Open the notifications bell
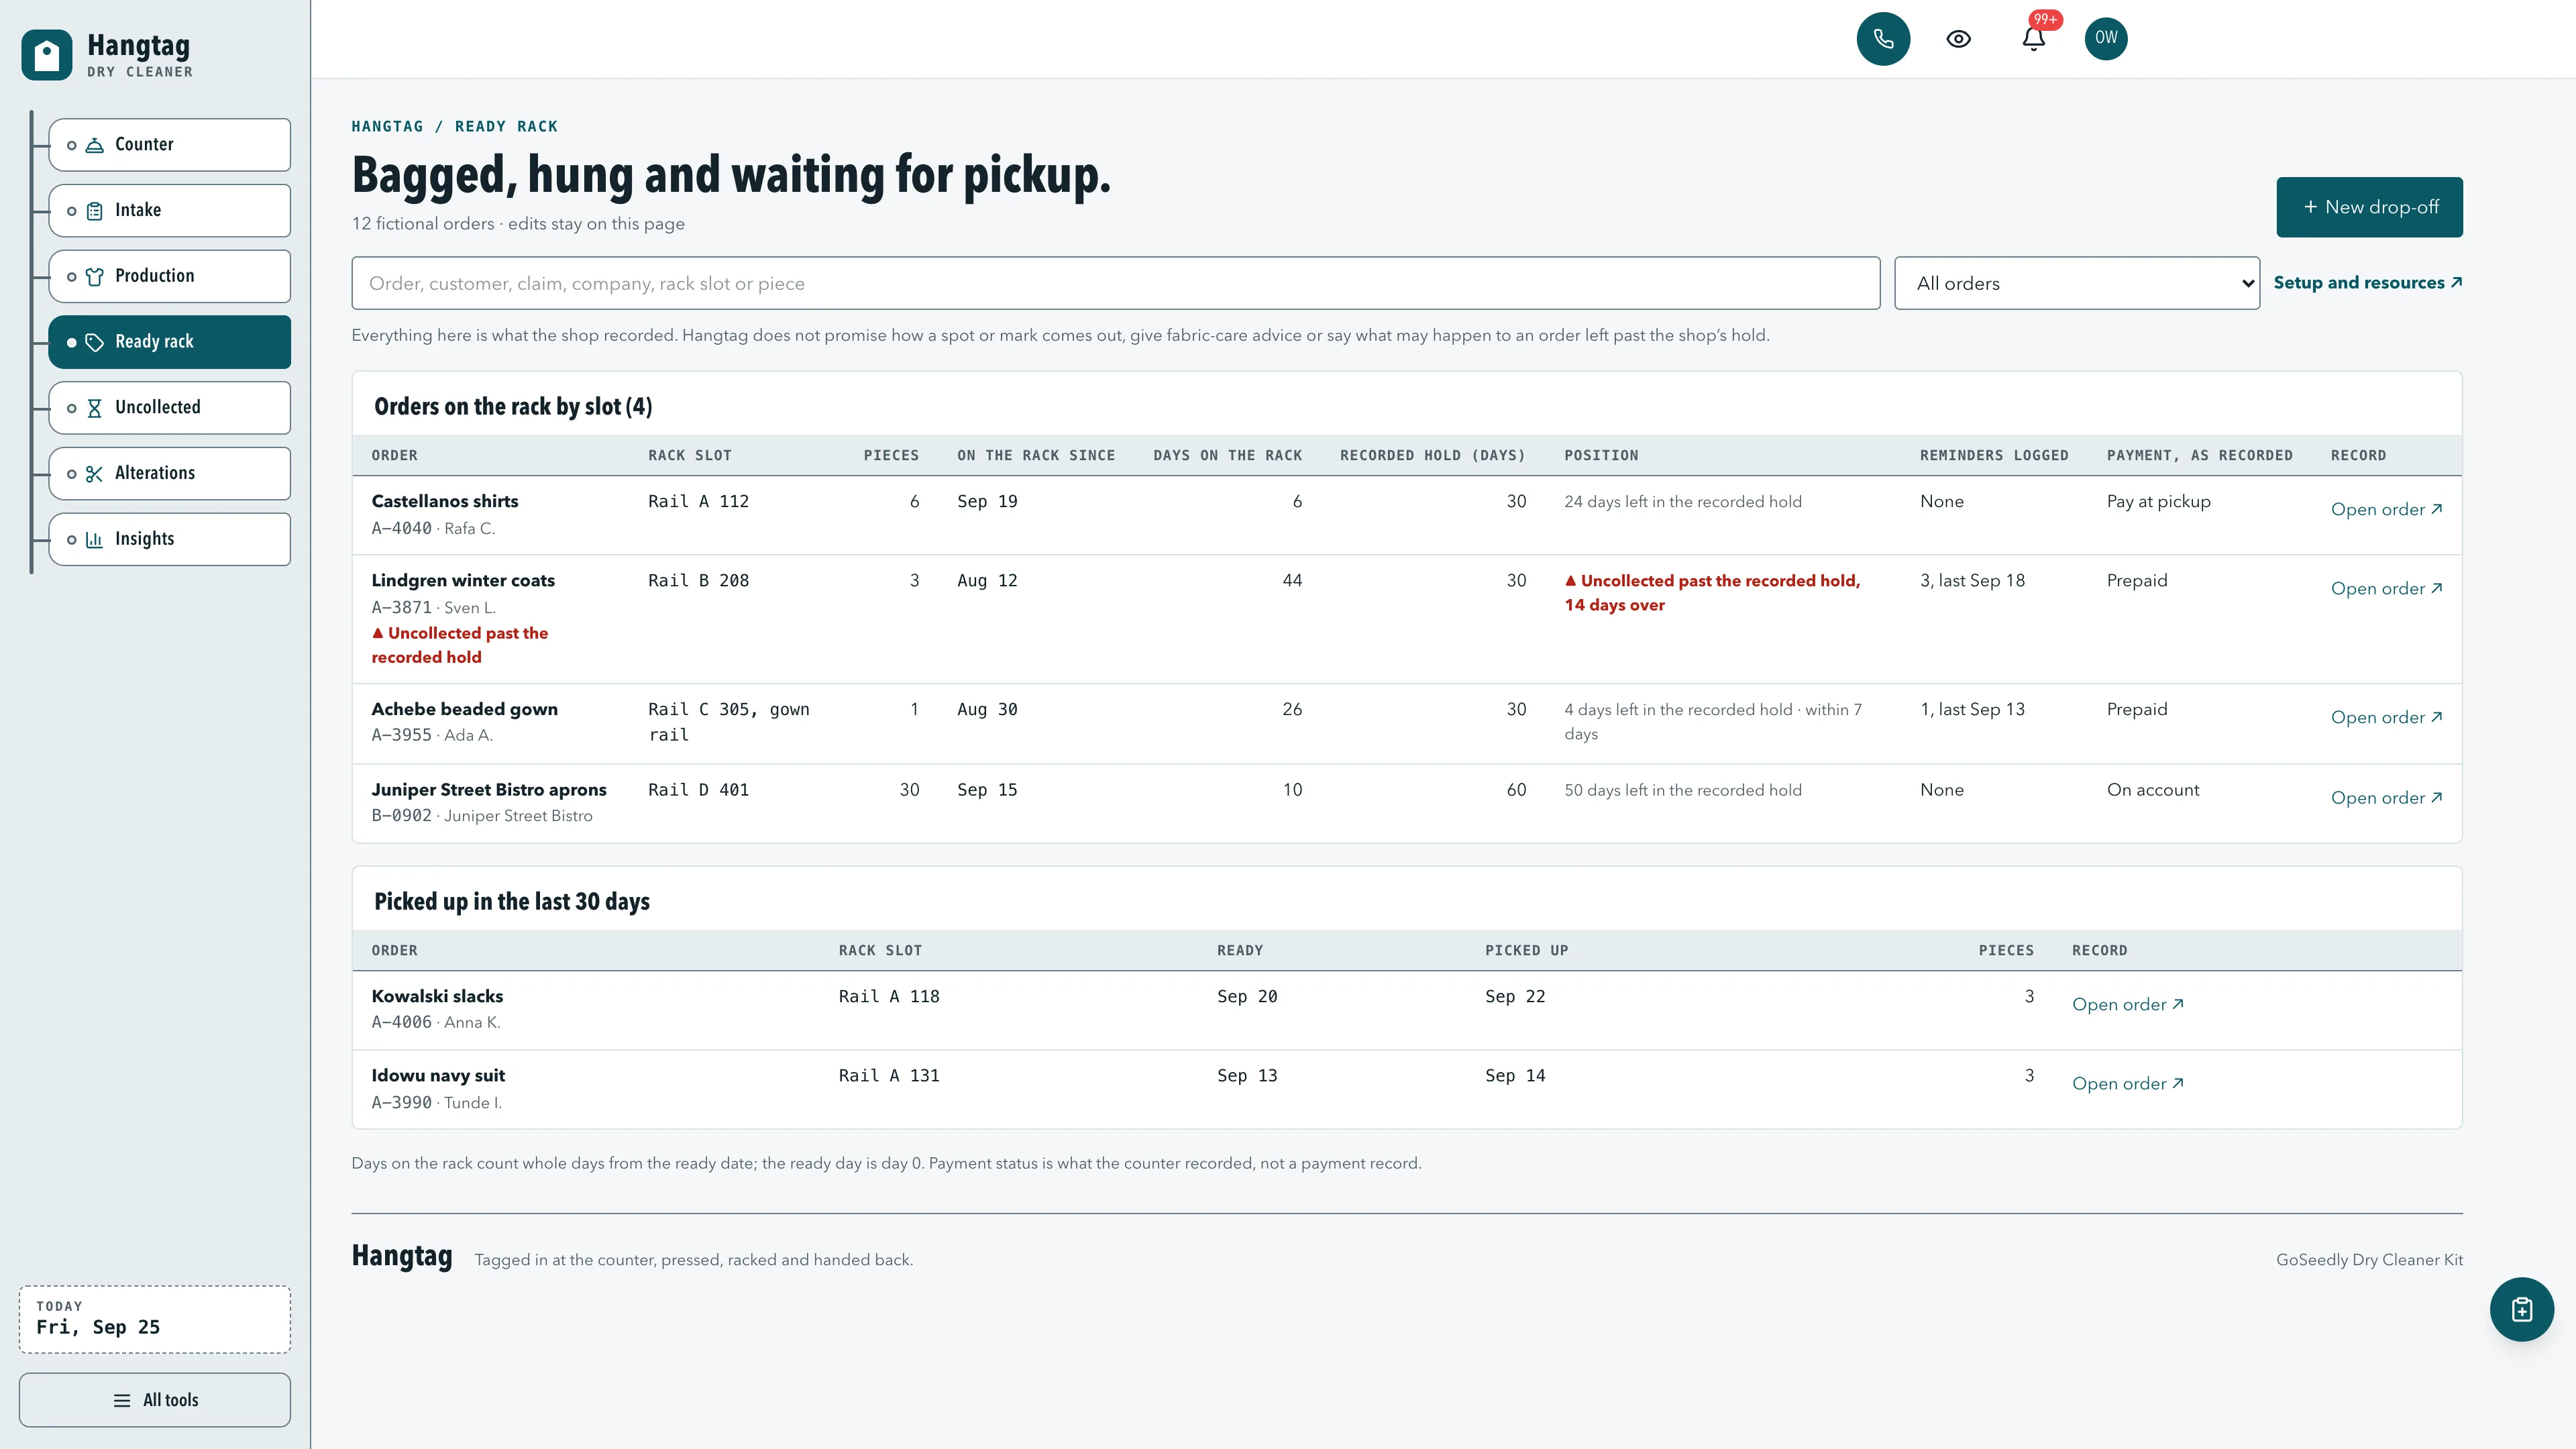Screen dimensions: 2576x1449 click(2033, 38)
